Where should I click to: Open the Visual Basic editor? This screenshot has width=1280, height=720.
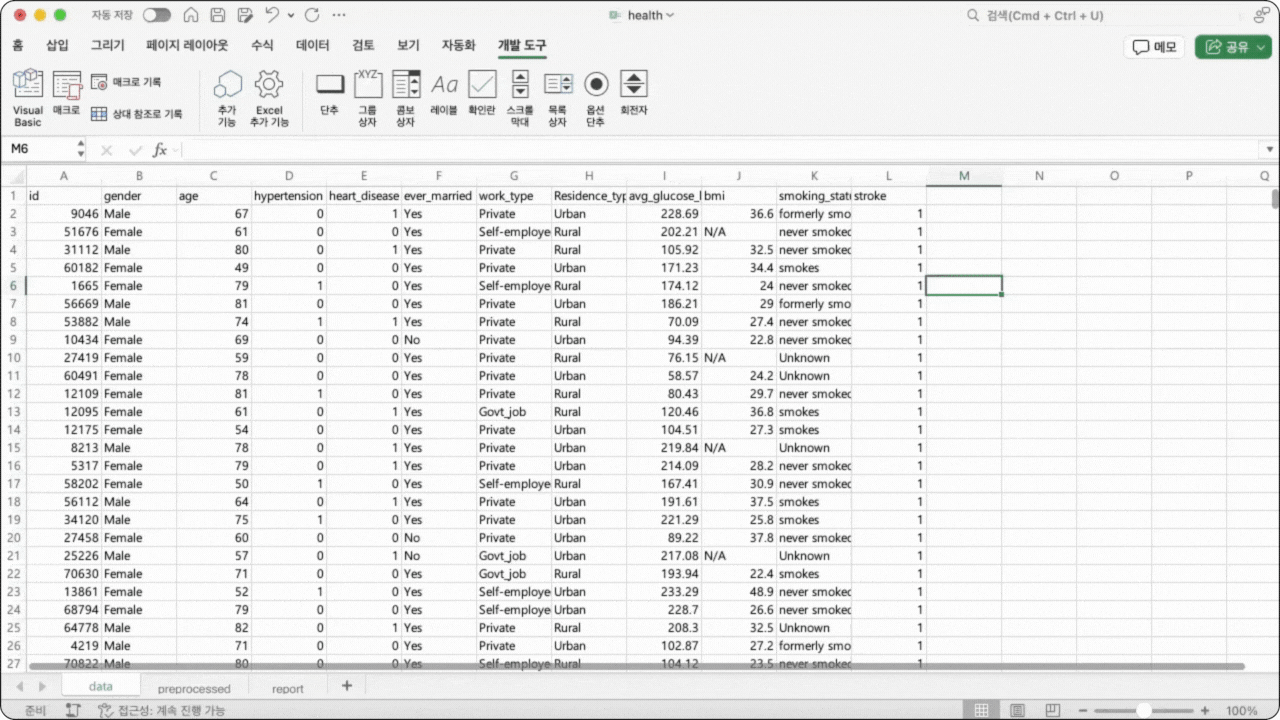pyautogui.click(x=28, y=98)
